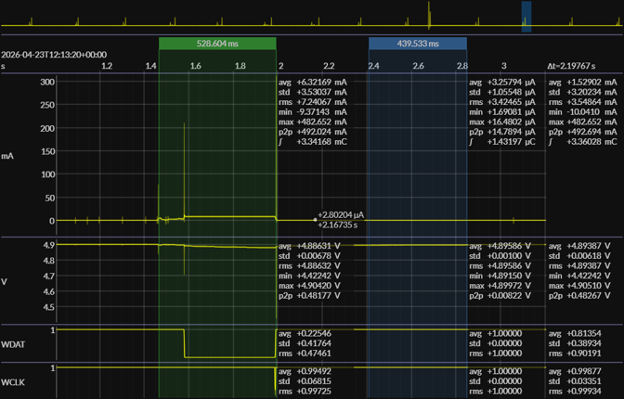The height and width of the screenshot is (400, 624).
Task: Click the tallest spike in the overview waveform
Action: tap(429, 14)
